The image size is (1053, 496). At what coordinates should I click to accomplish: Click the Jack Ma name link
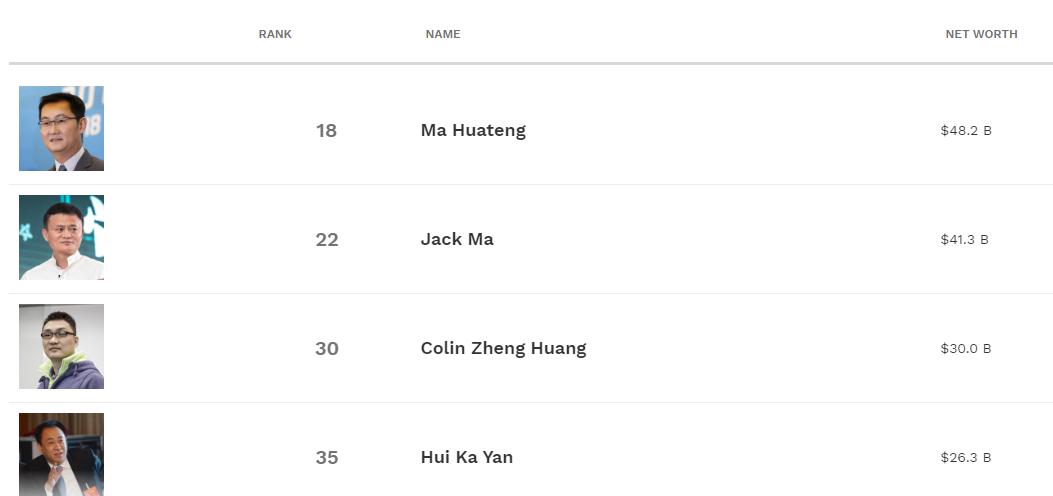[457, 239]
